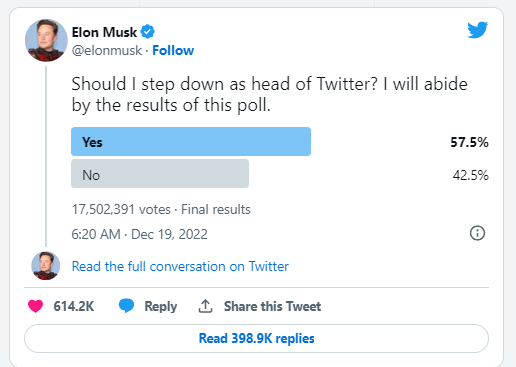The image size is (516, 367).
Task: Click the blue reply speech bubble icon
Action: pyautogui.click(x=126, y=306)
